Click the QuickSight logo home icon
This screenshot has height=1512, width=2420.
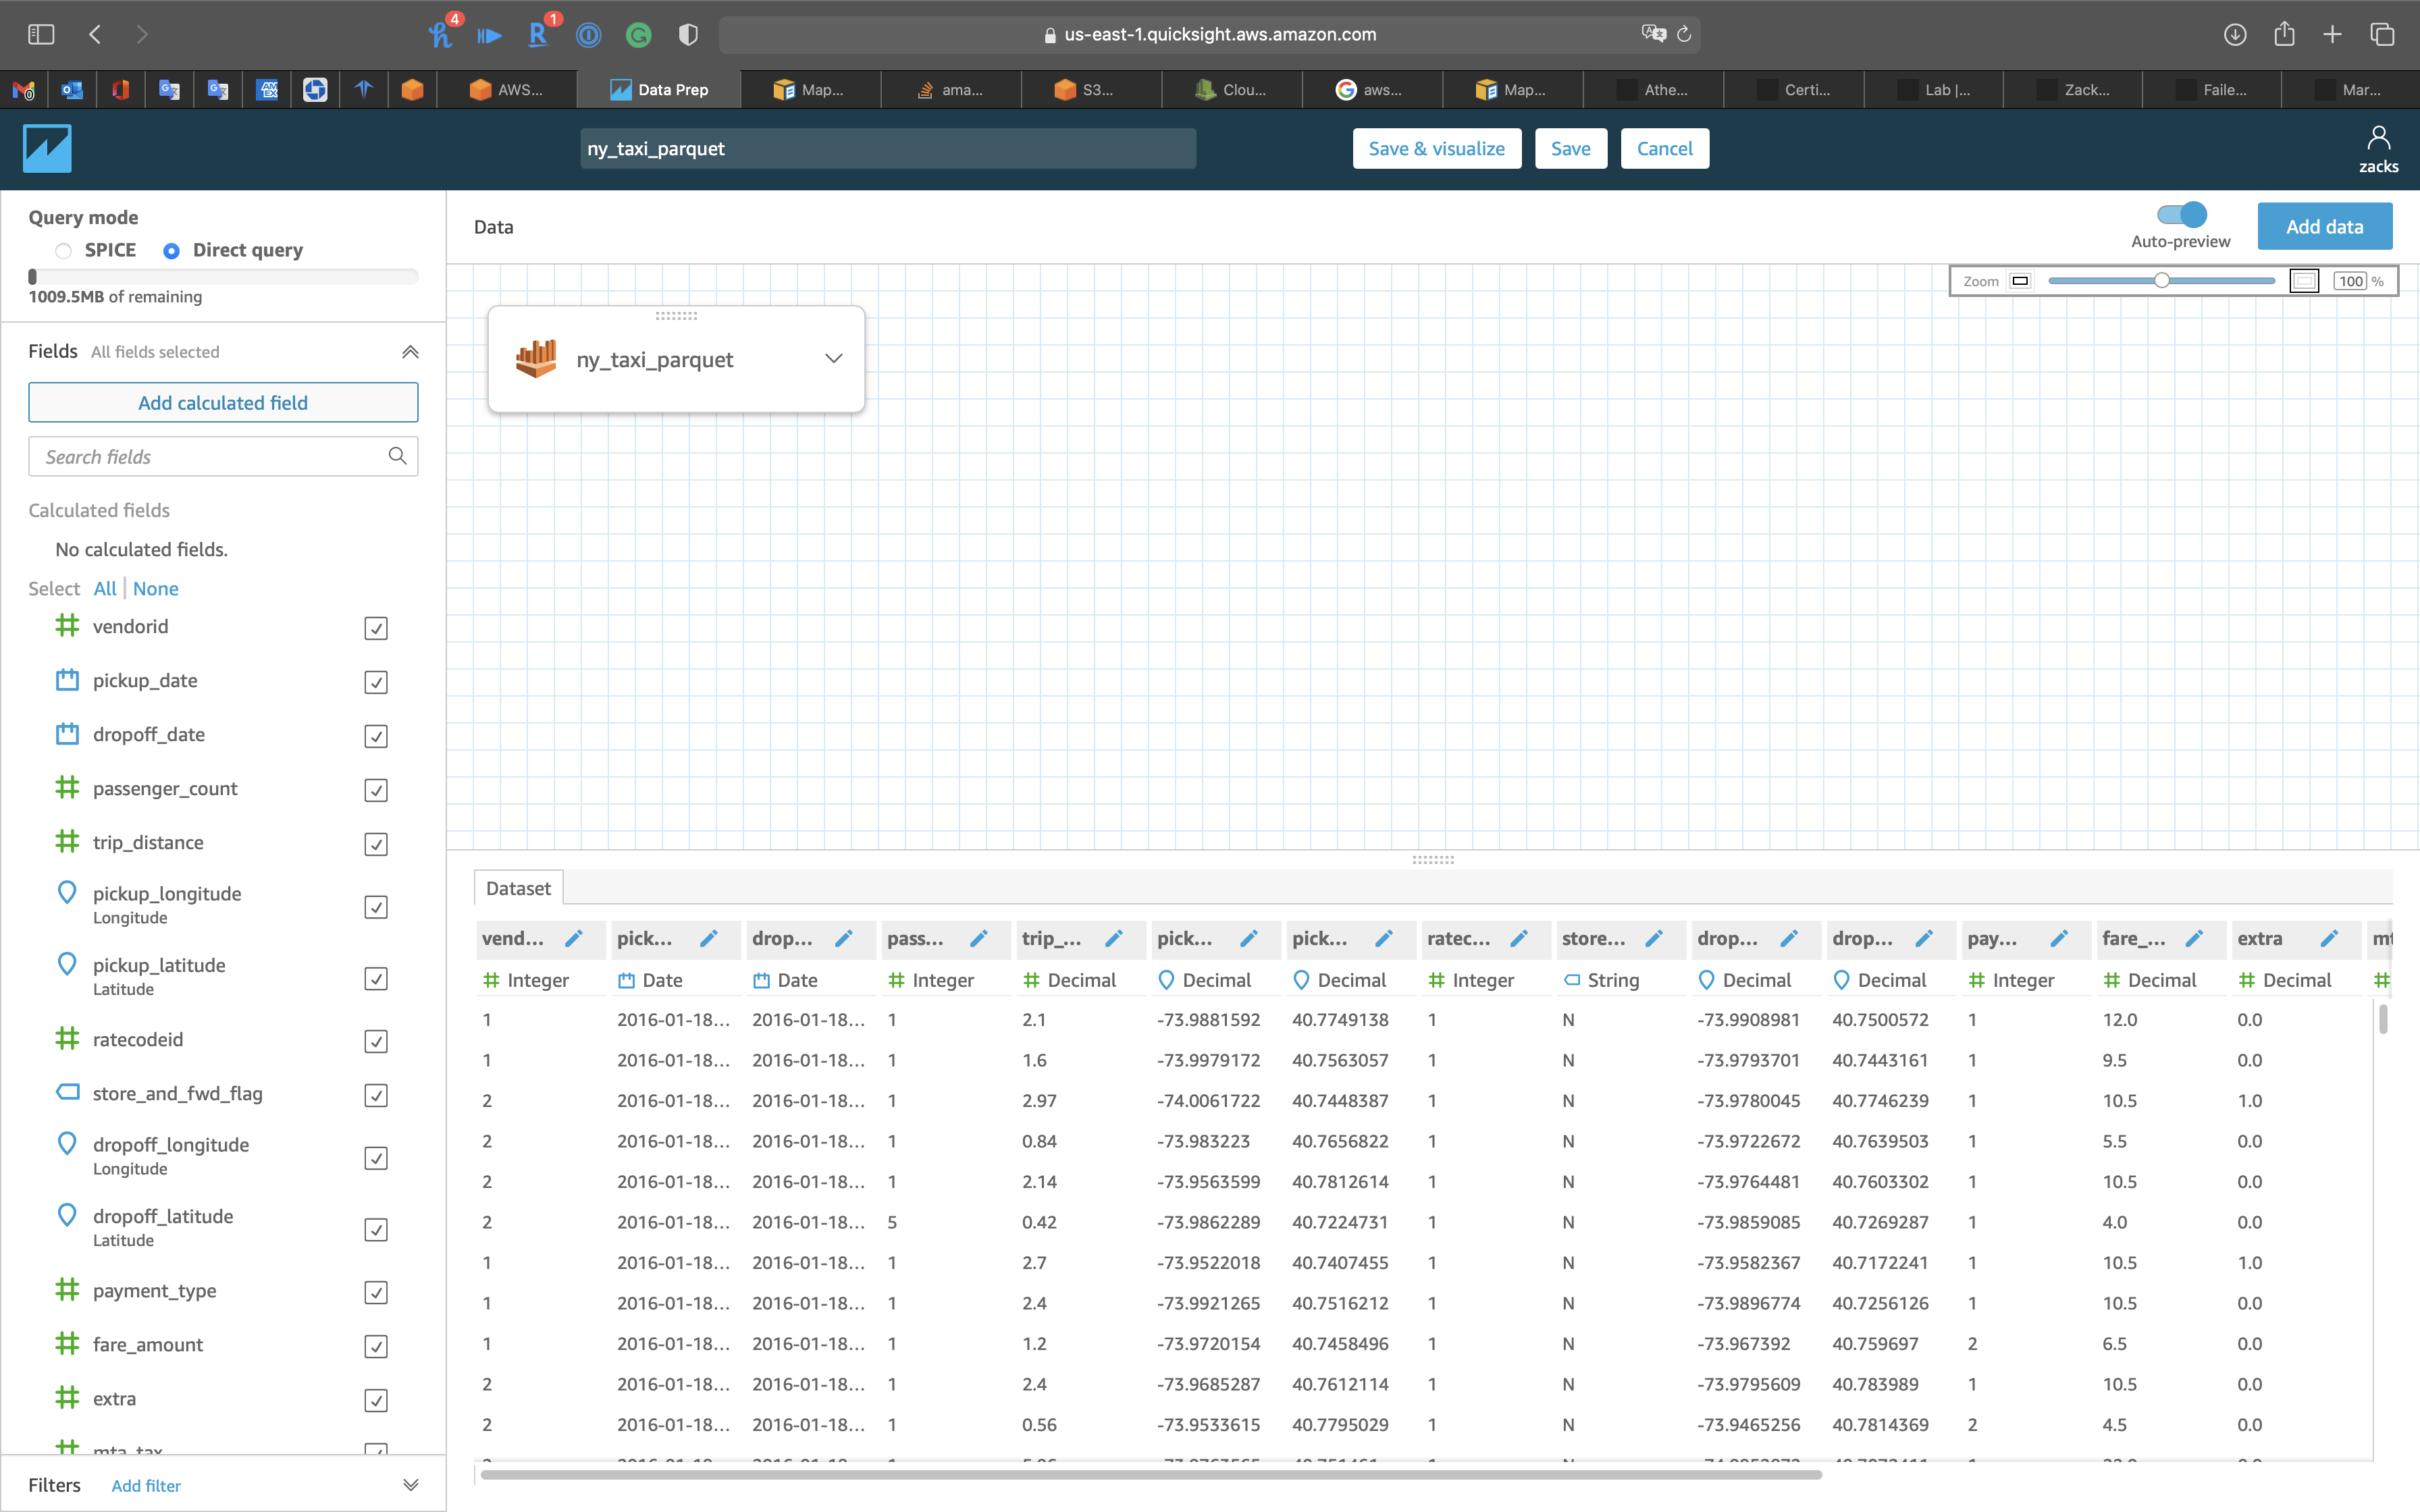(47, 148)
